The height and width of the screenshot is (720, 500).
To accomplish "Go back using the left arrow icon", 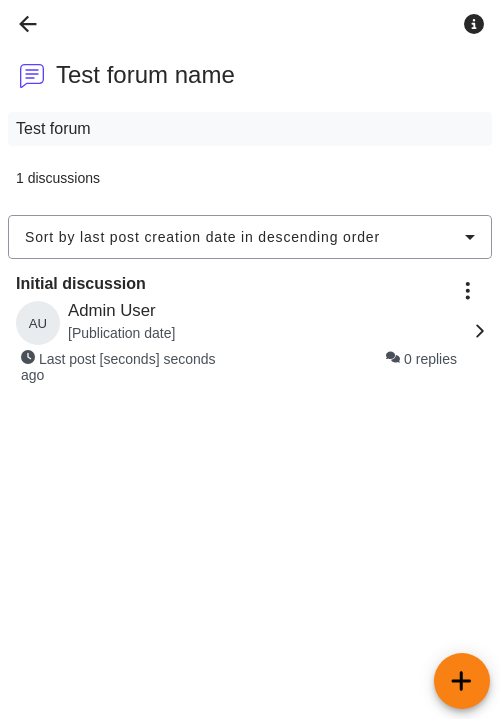I will click(x=28, y=24).
